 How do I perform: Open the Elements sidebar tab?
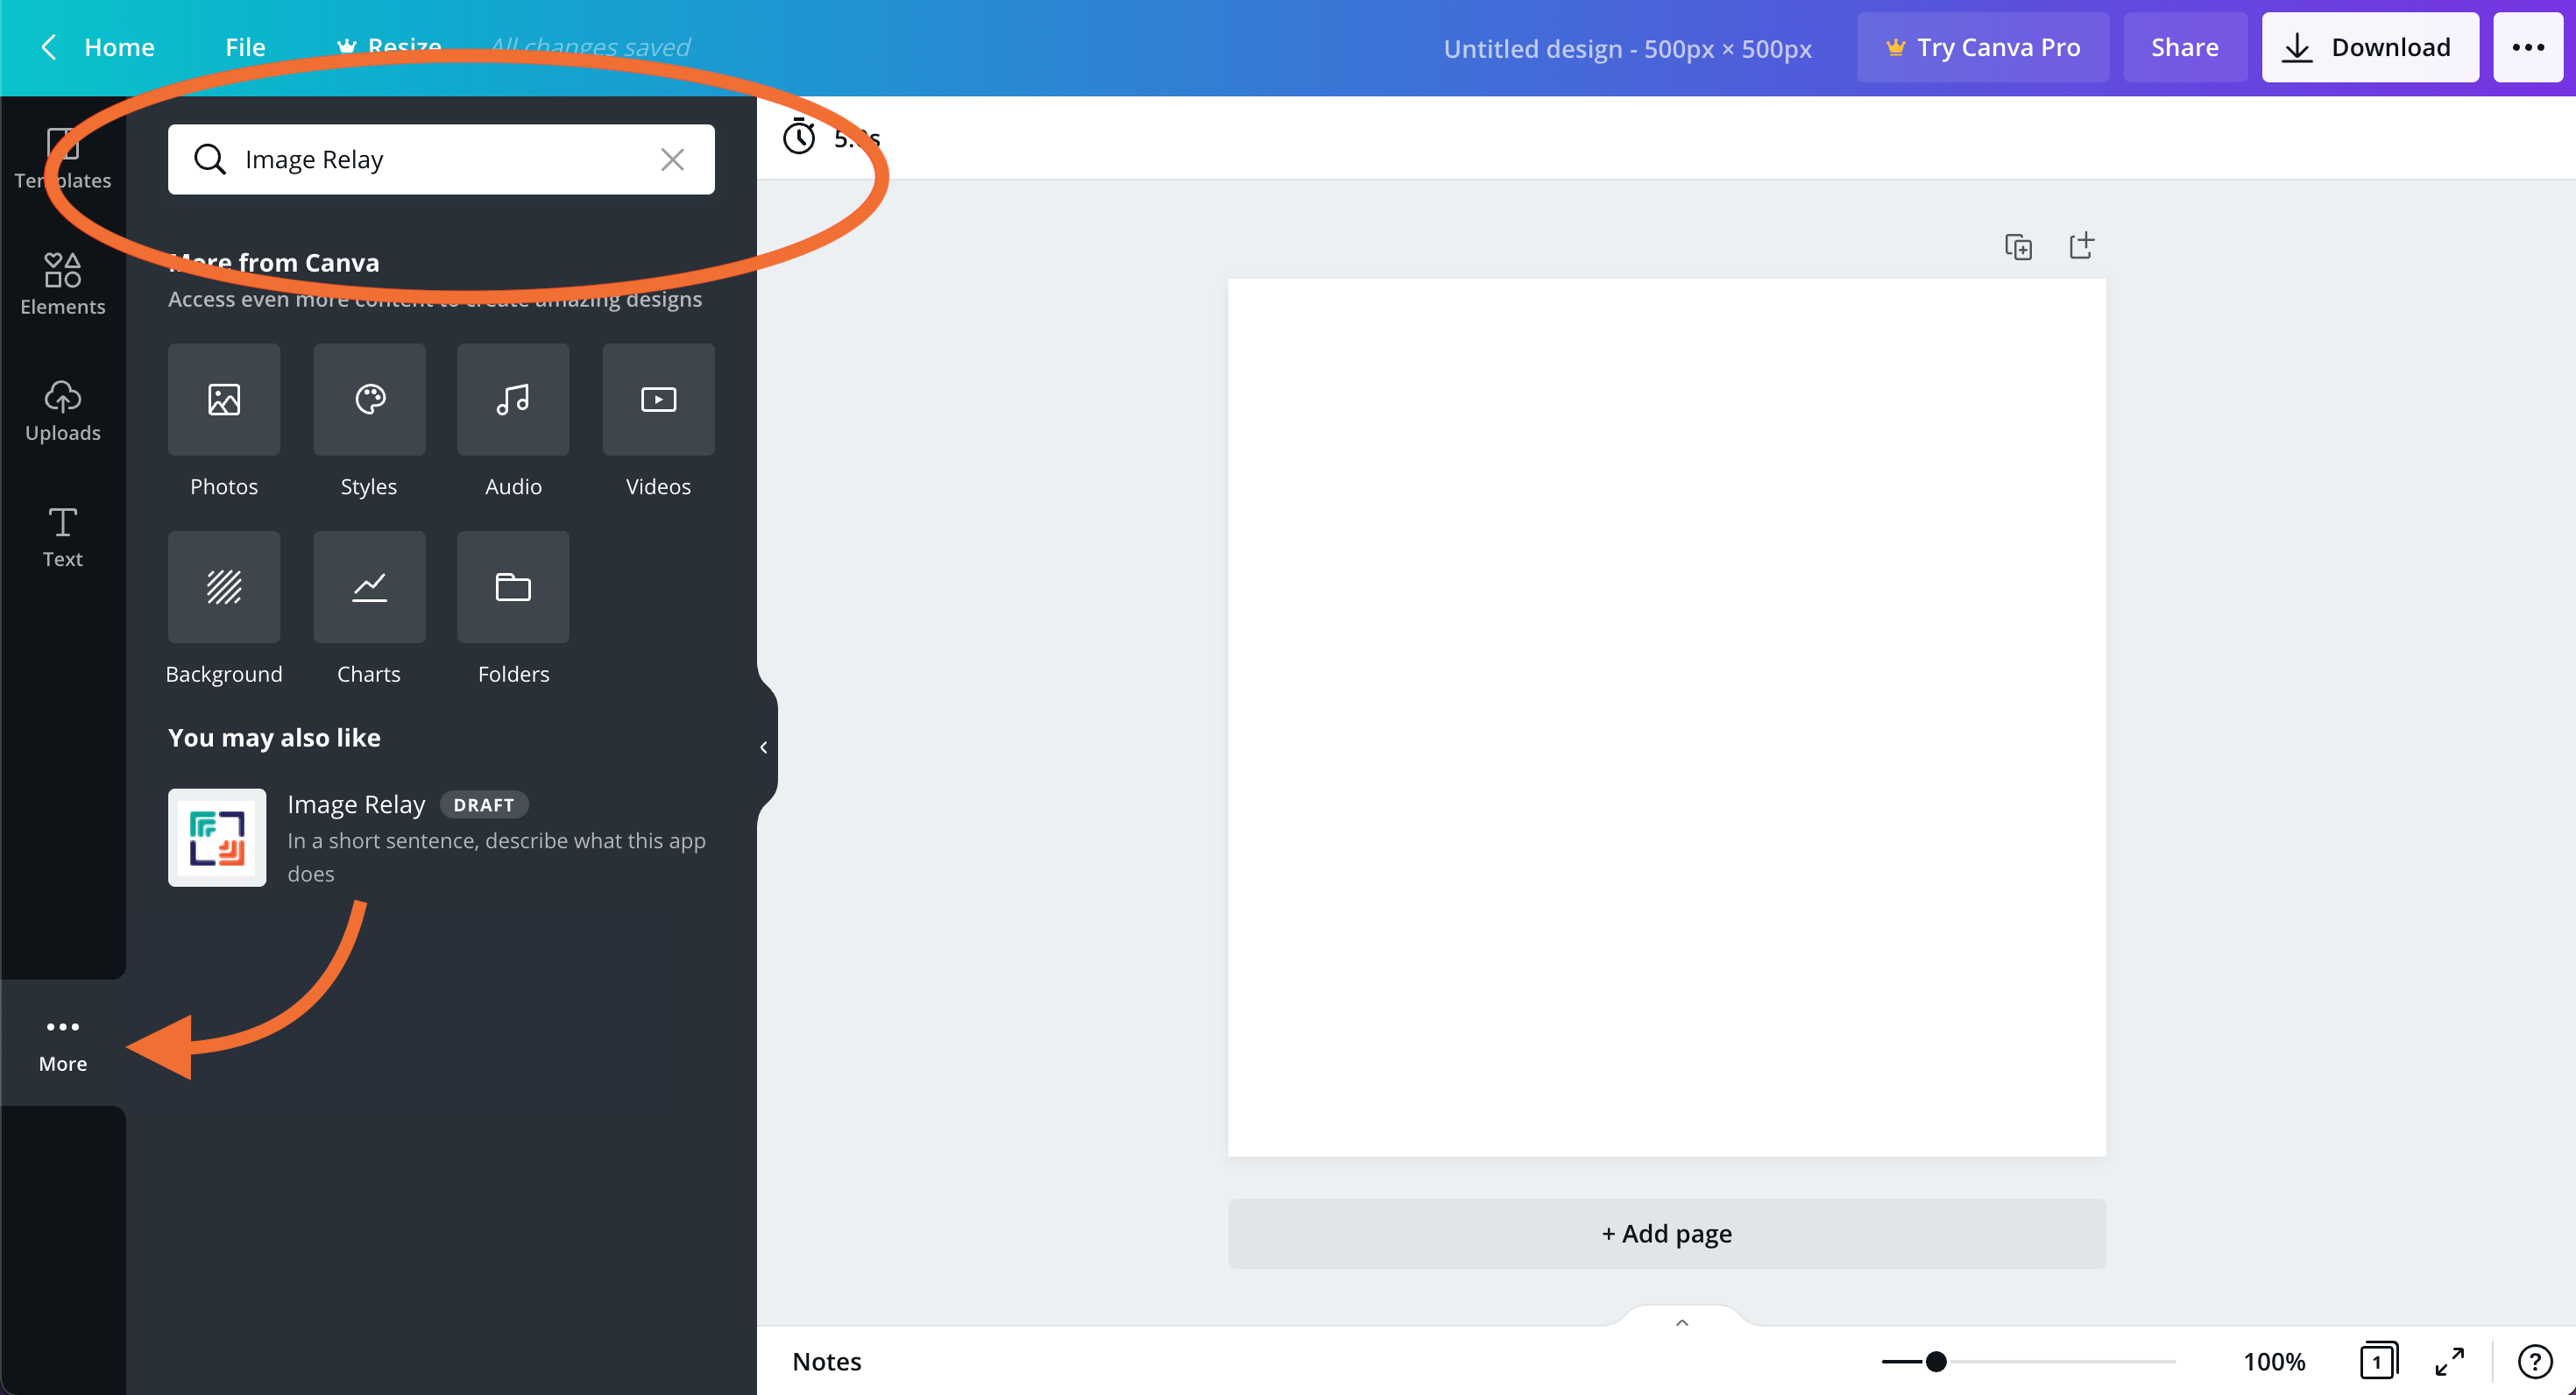pos(62,285)
